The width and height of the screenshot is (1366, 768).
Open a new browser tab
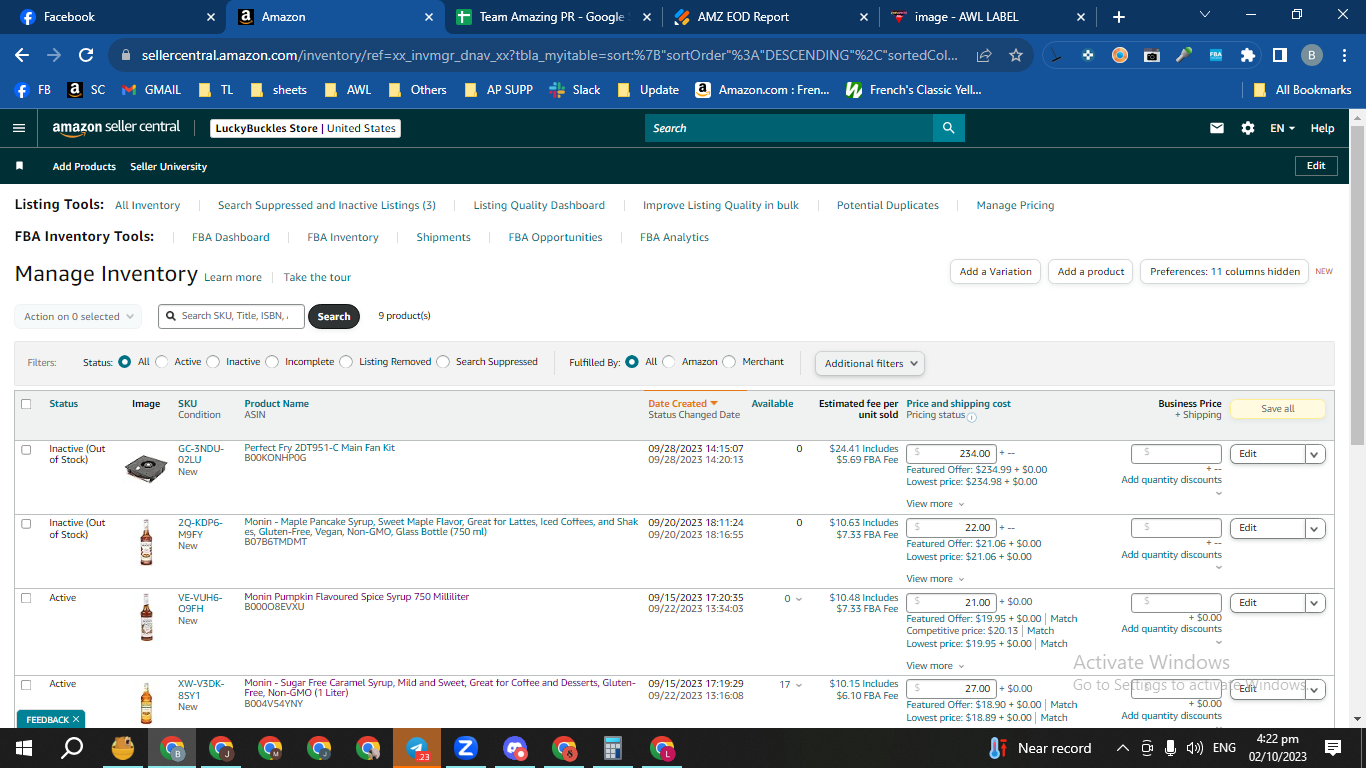(1119, 17)
